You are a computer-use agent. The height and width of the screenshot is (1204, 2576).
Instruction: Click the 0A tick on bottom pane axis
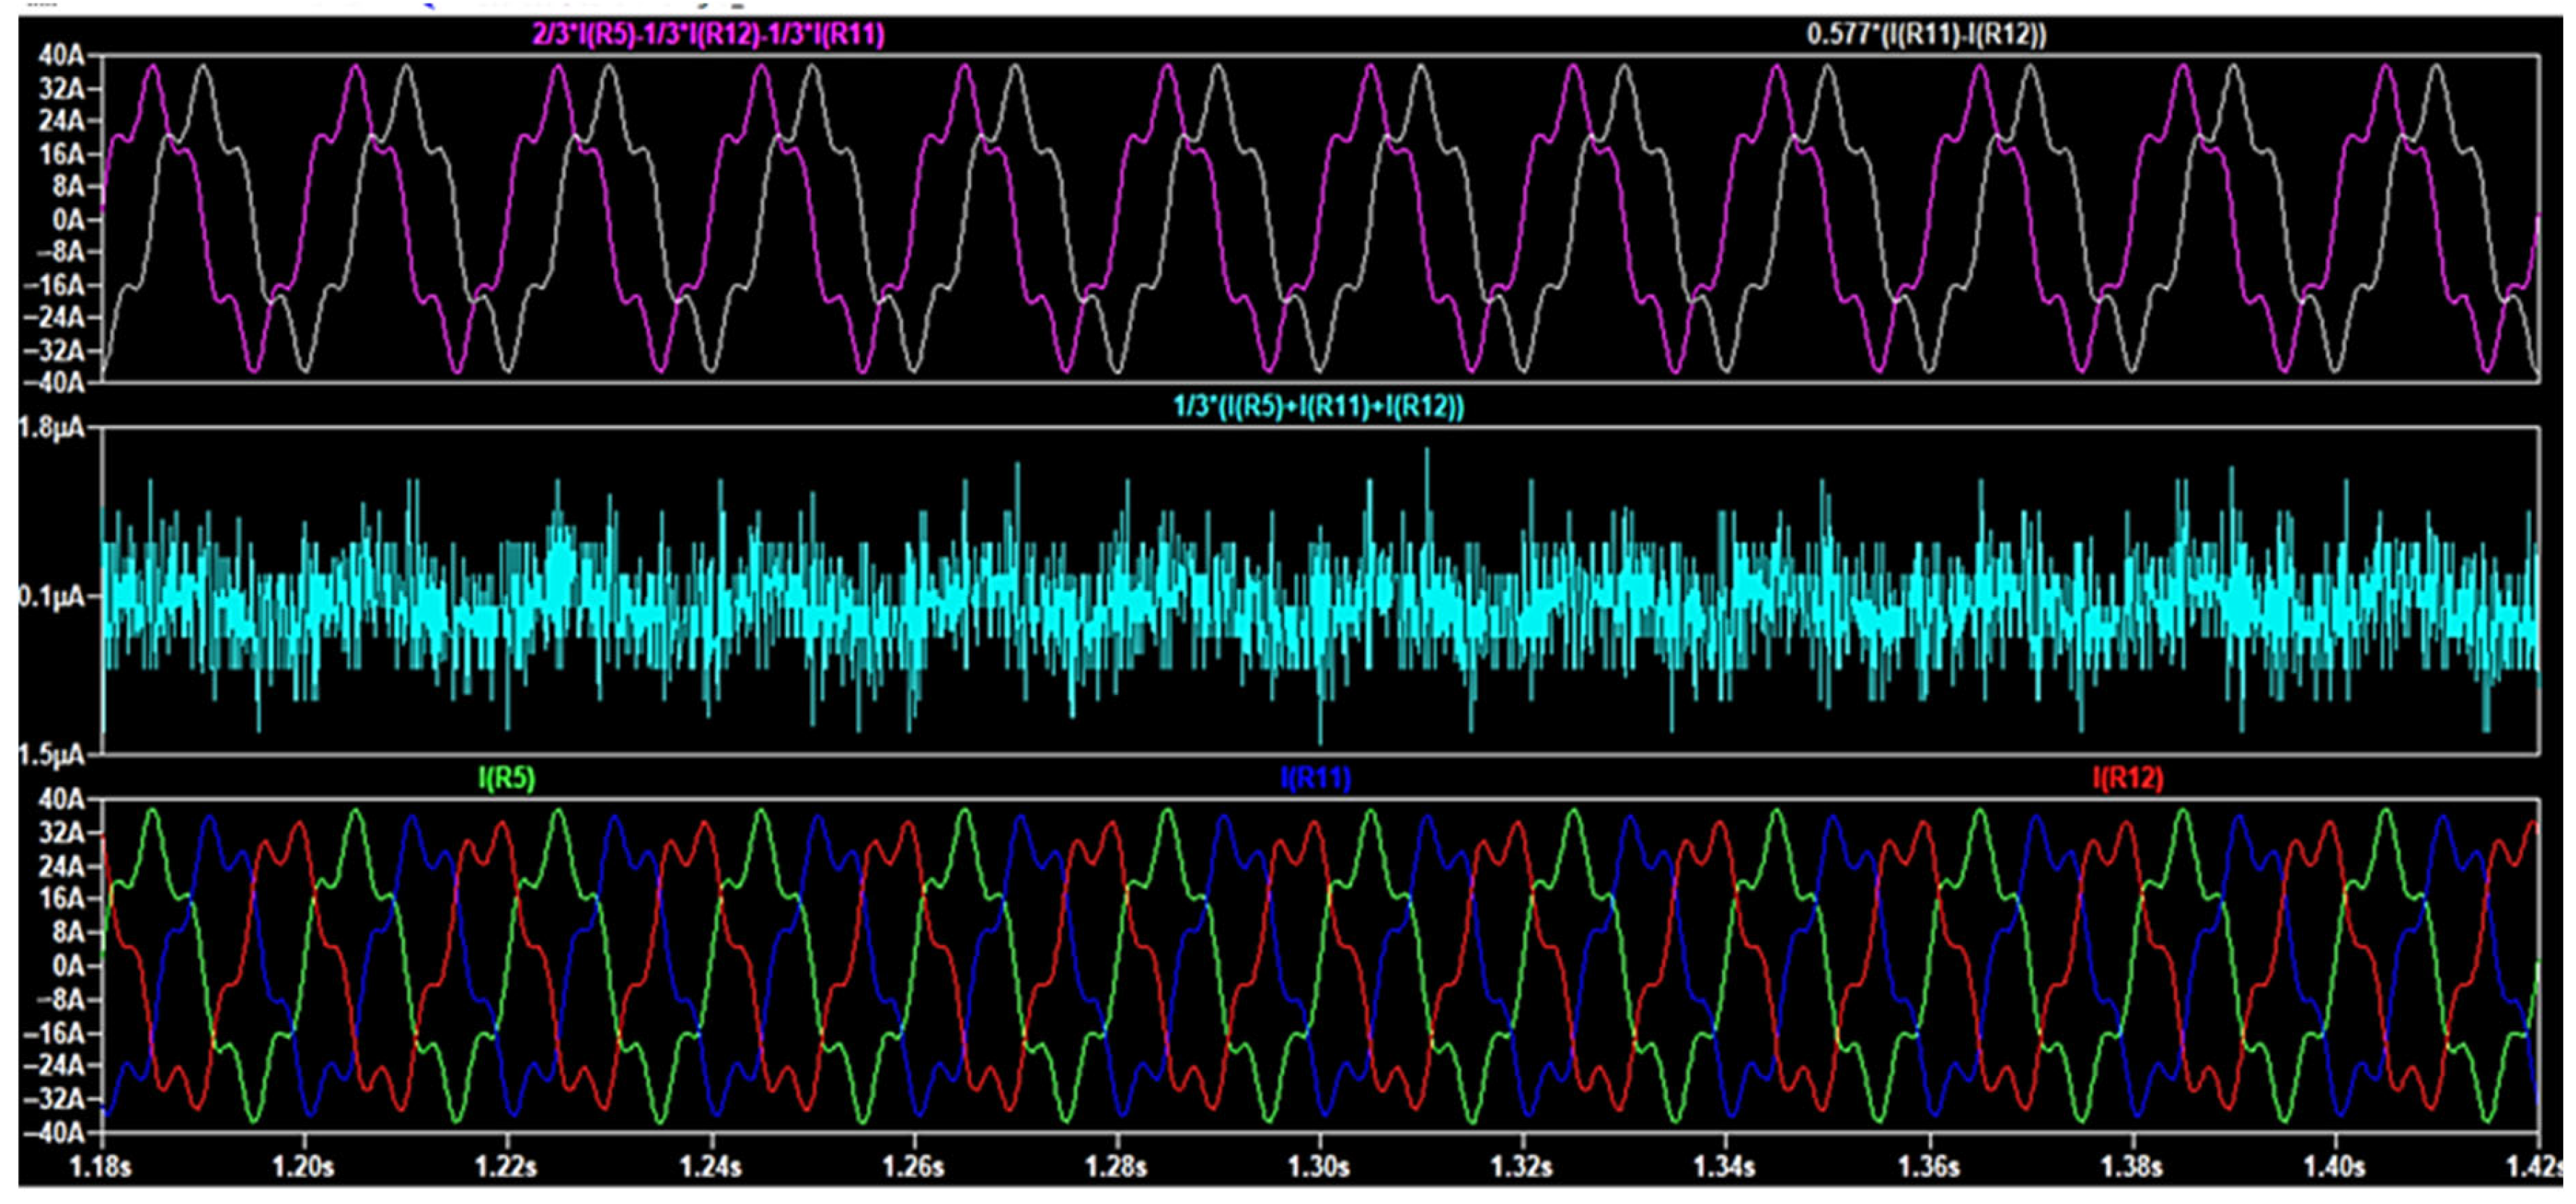click(x=68, y=966)
